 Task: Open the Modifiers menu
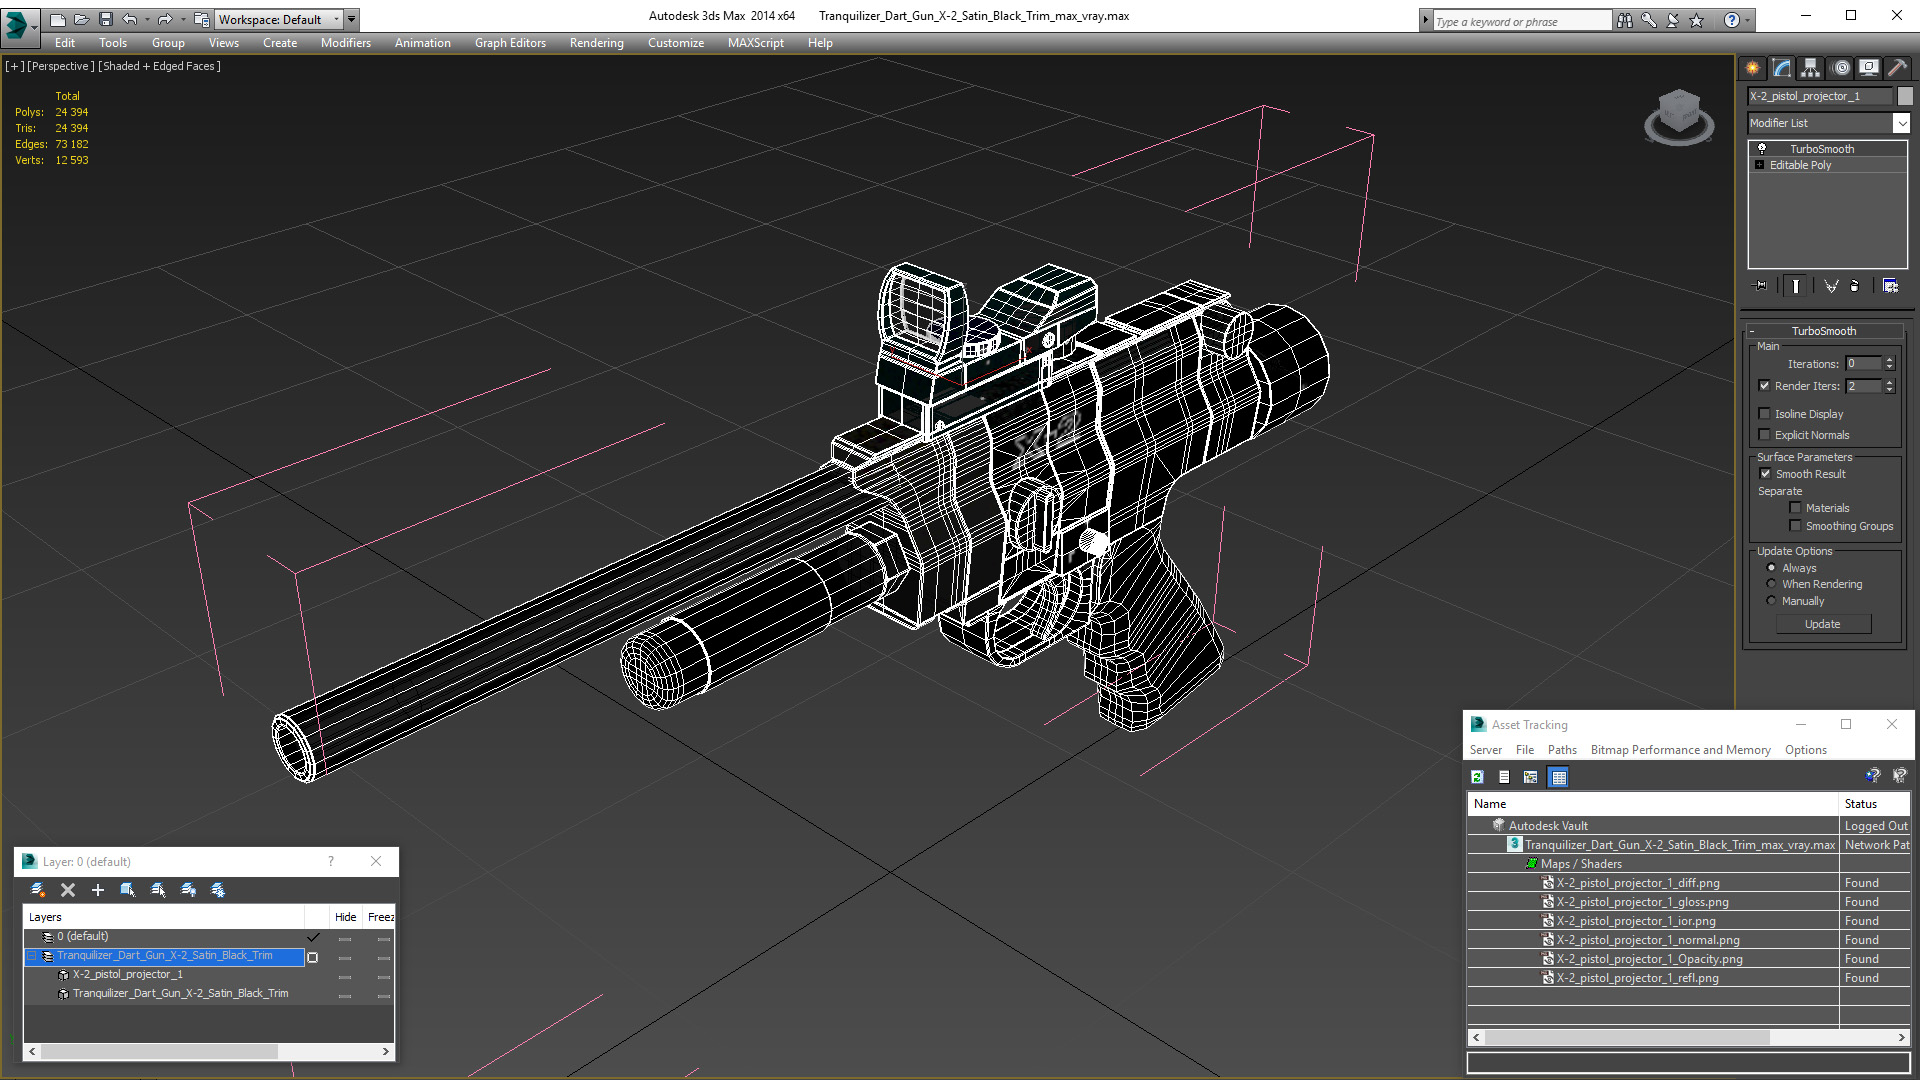(346, 43)
